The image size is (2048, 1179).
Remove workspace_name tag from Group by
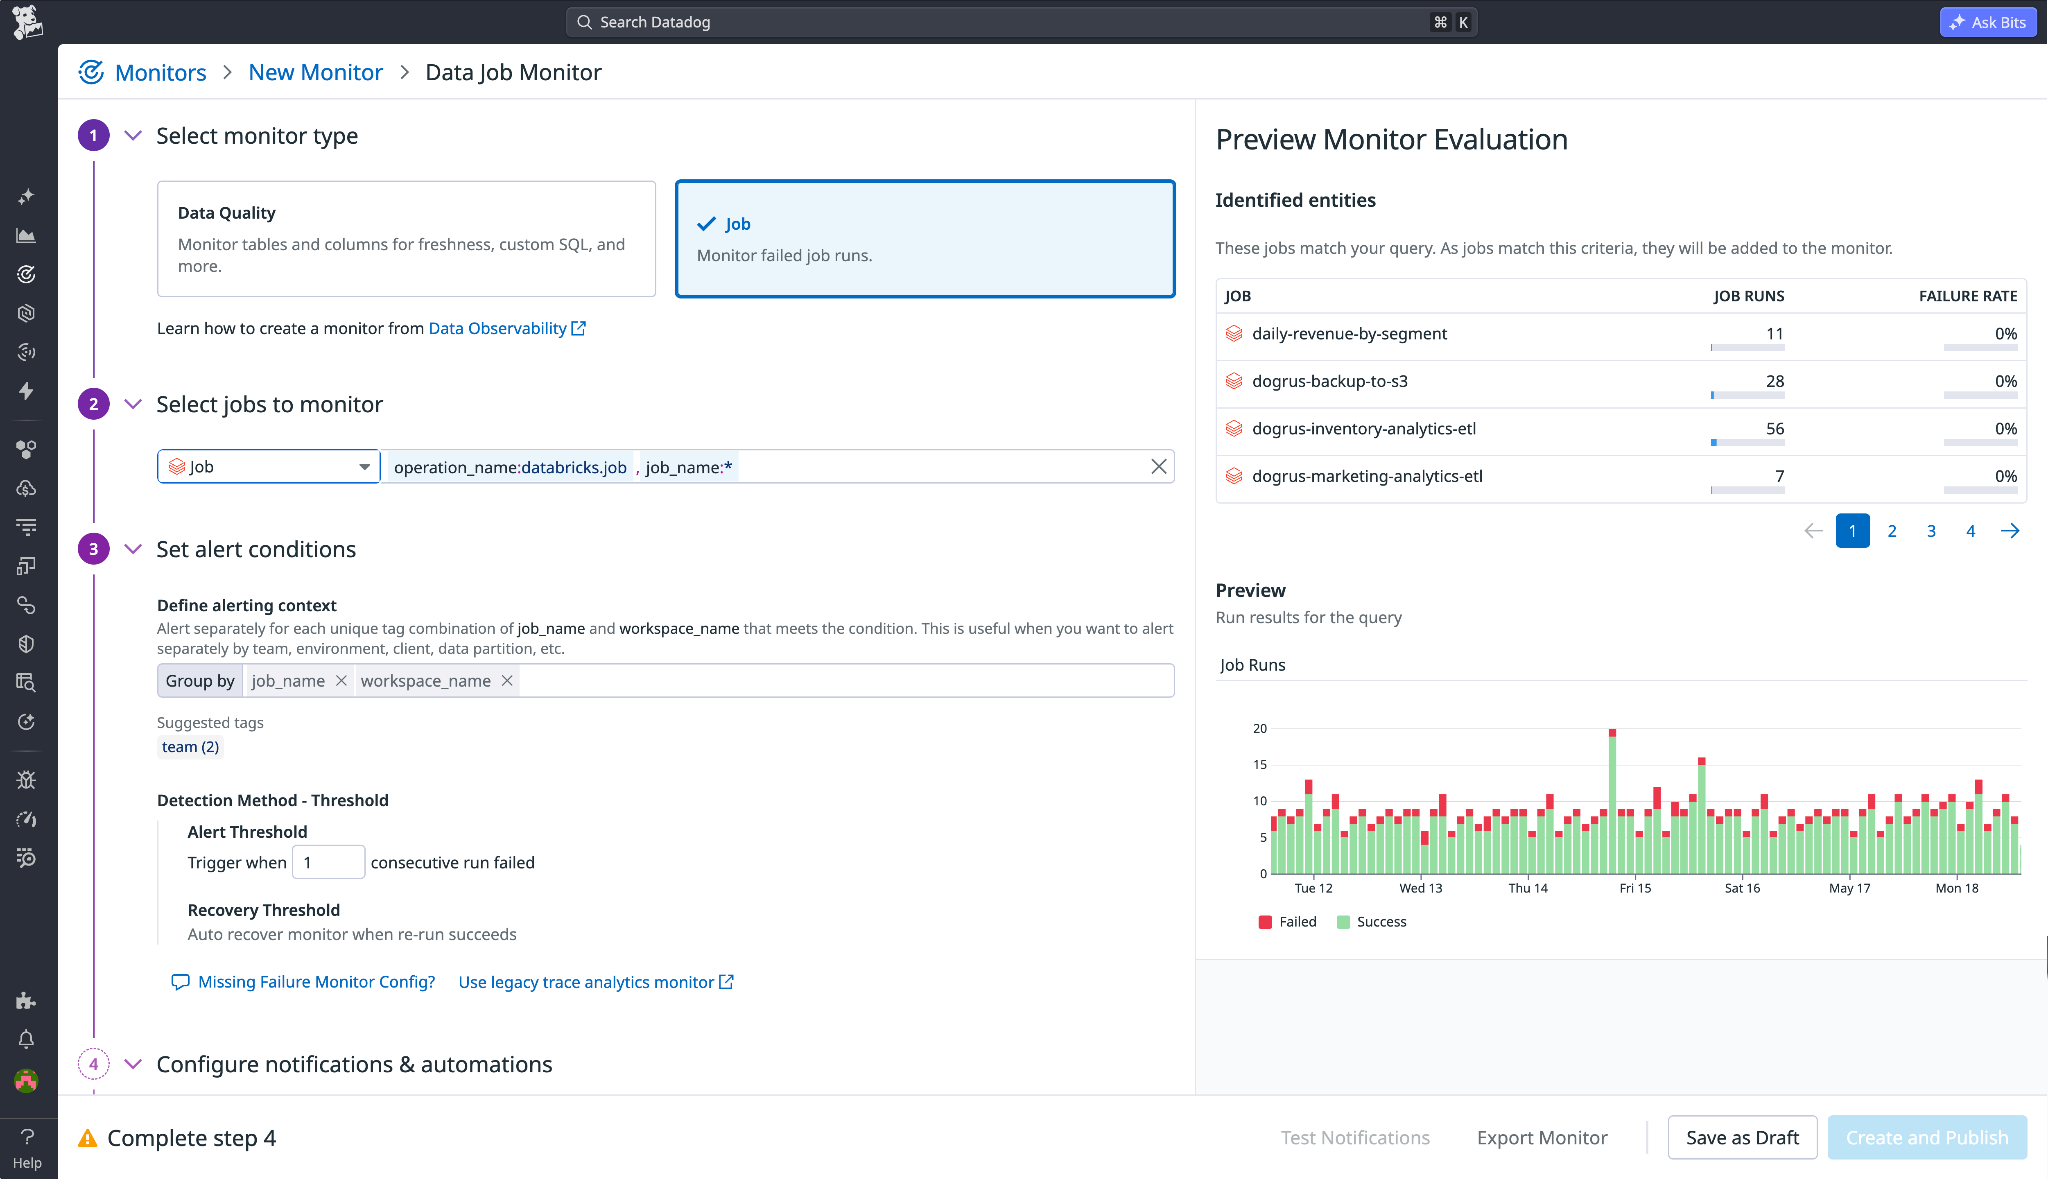click(507, 681)
